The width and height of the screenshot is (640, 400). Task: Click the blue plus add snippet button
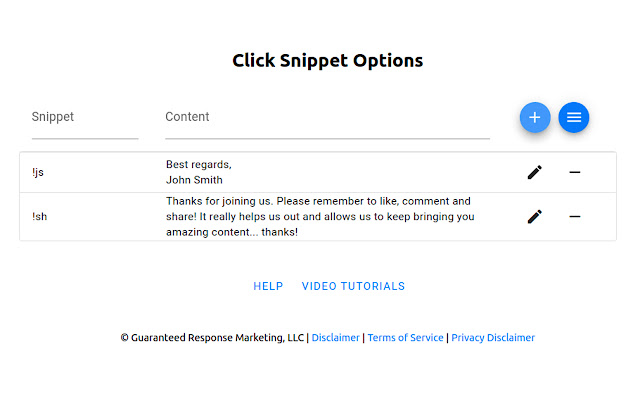pos(535,117)
